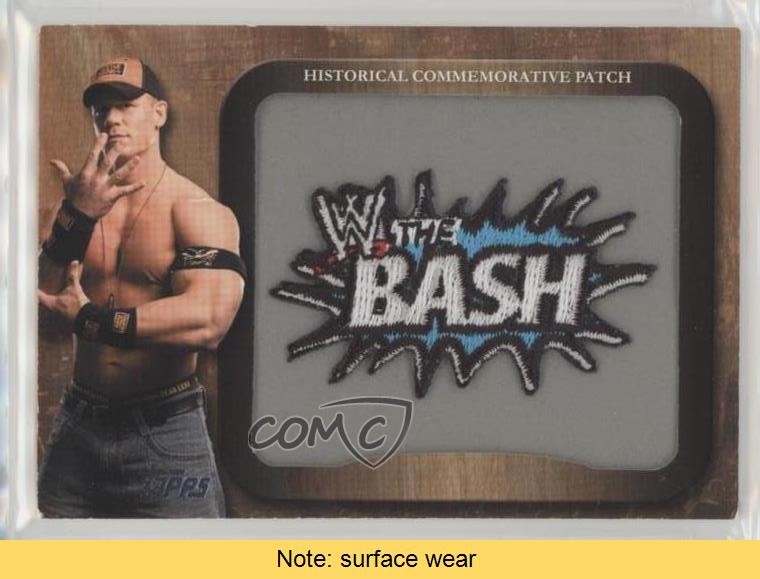The image size is (760, 579).
Task: Click the black wristband on the lower arm
Action: coord(107,324)
